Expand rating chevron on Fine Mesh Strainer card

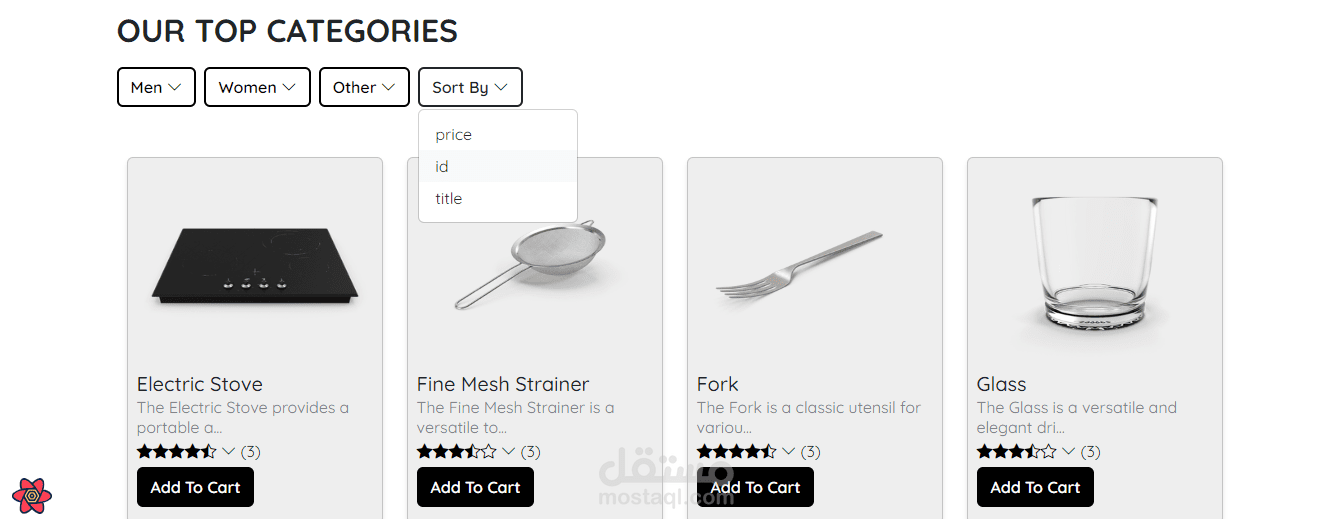point(508,452)
